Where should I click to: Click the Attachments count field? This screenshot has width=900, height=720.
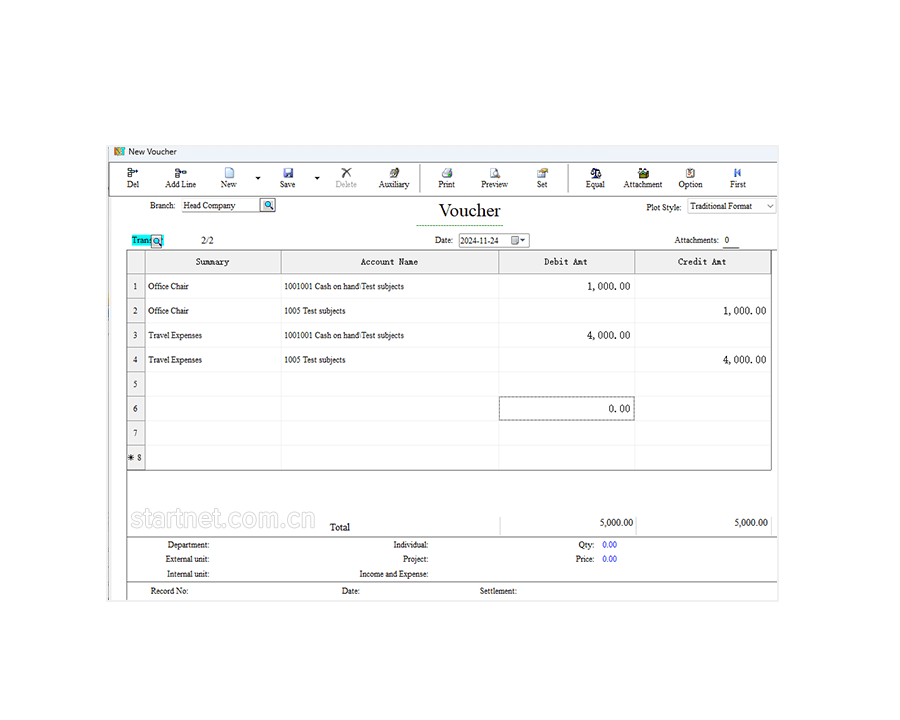pos(730,241)
